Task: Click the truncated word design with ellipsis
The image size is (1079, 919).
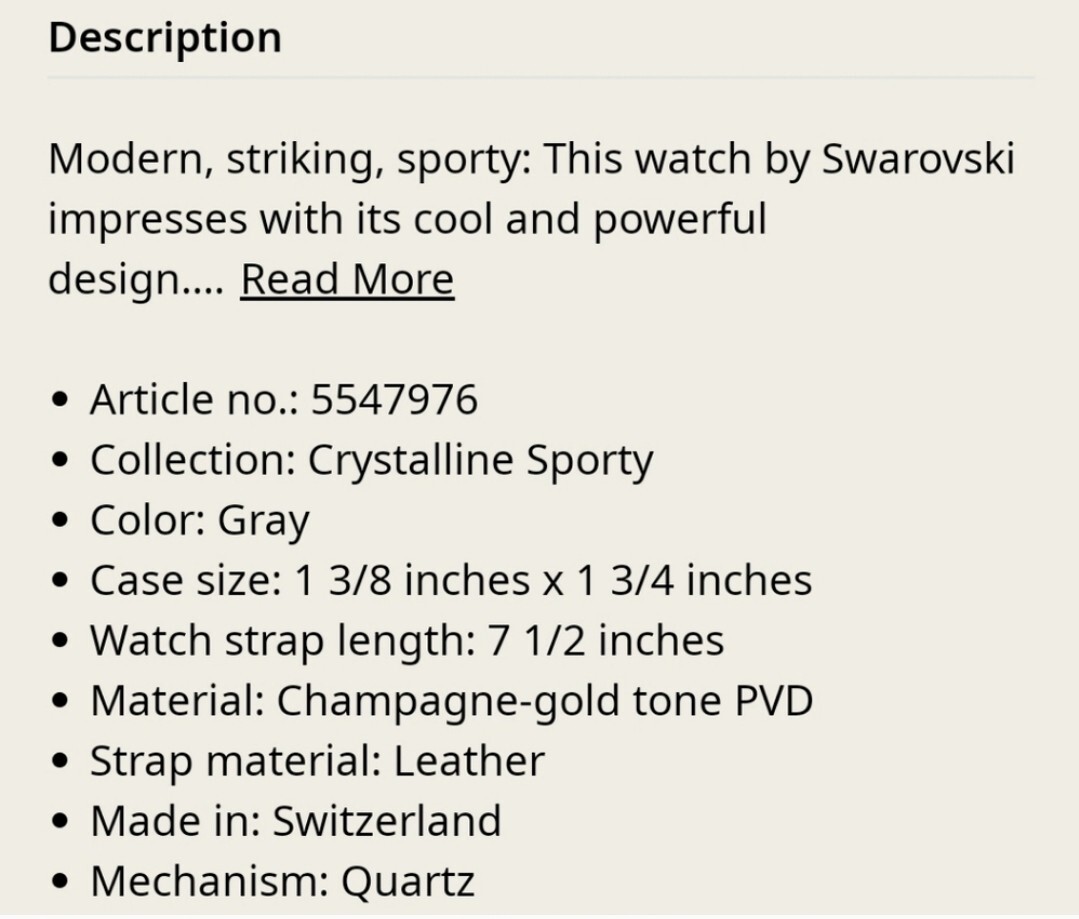Action: [136, 281]
